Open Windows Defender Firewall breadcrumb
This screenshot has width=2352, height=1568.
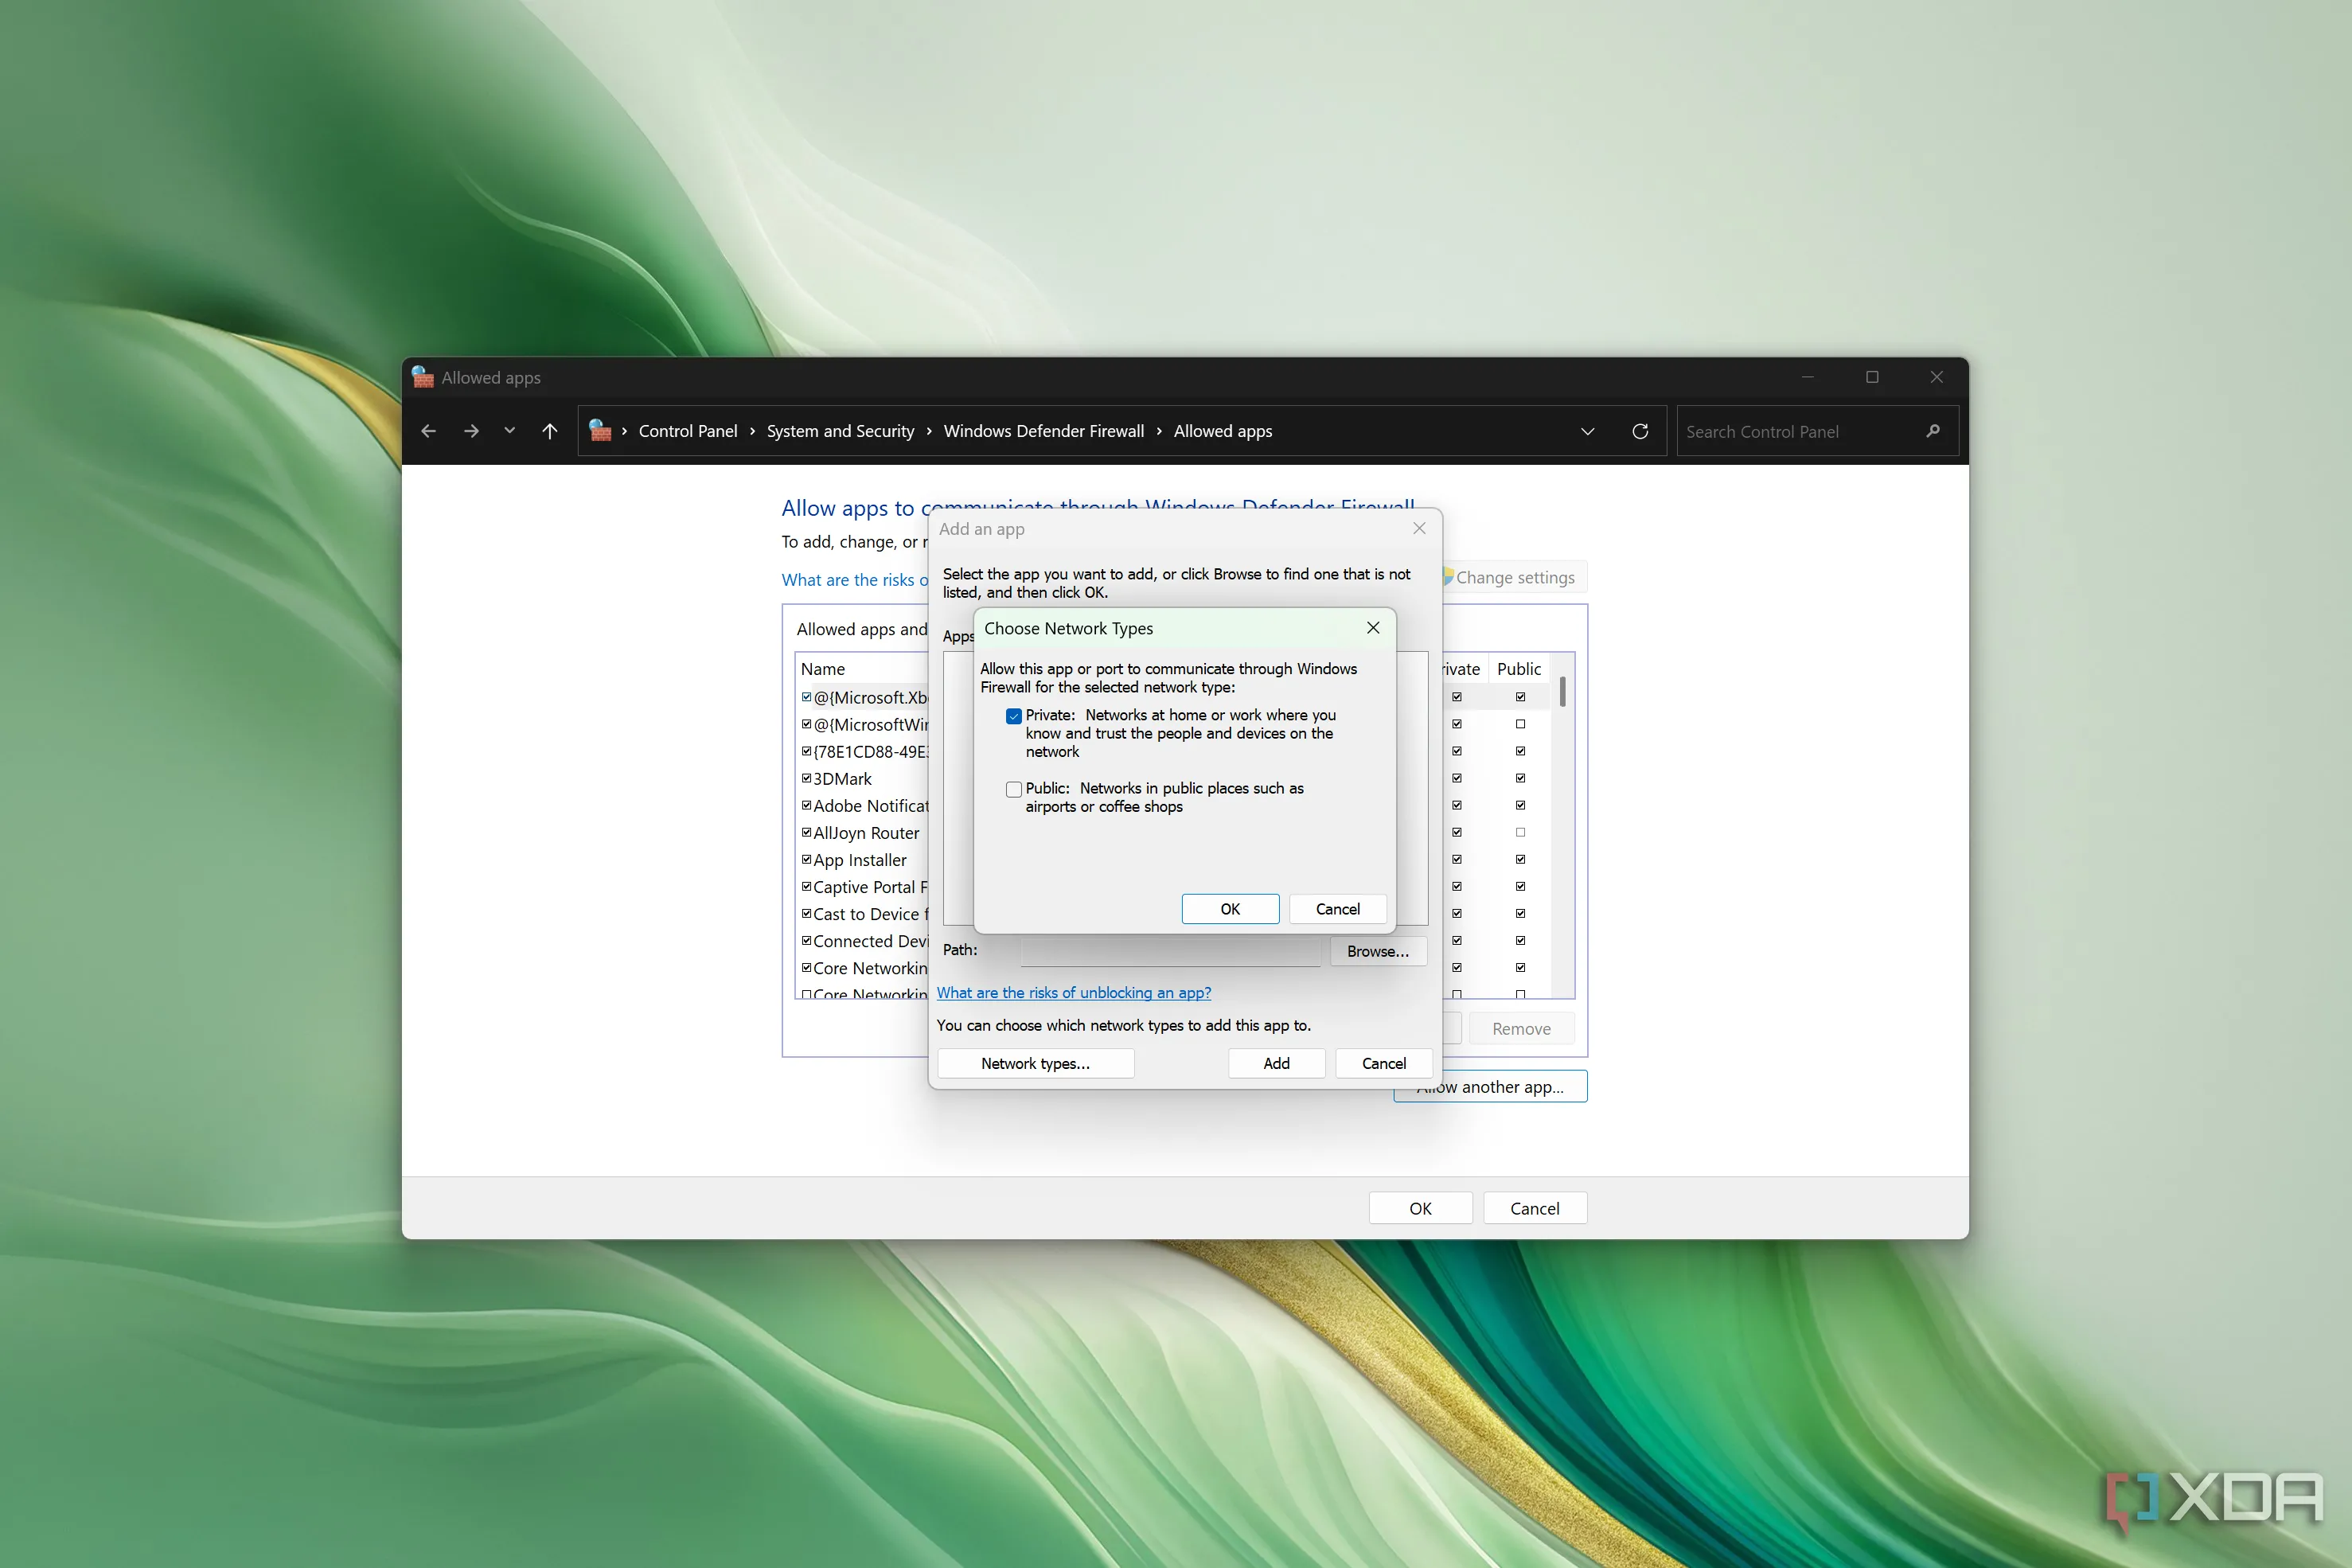coord(1043,431)
